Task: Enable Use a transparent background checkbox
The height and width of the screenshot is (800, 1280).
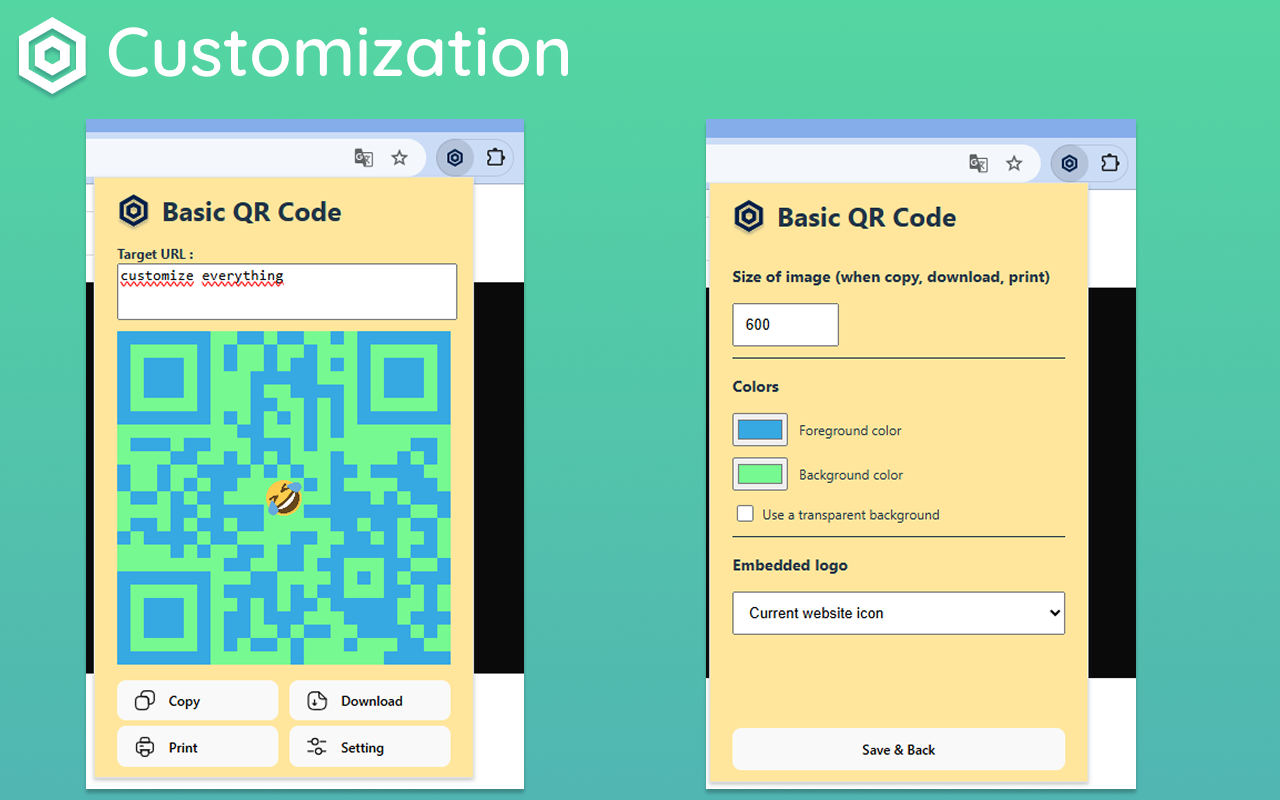Action: (745, 514)
